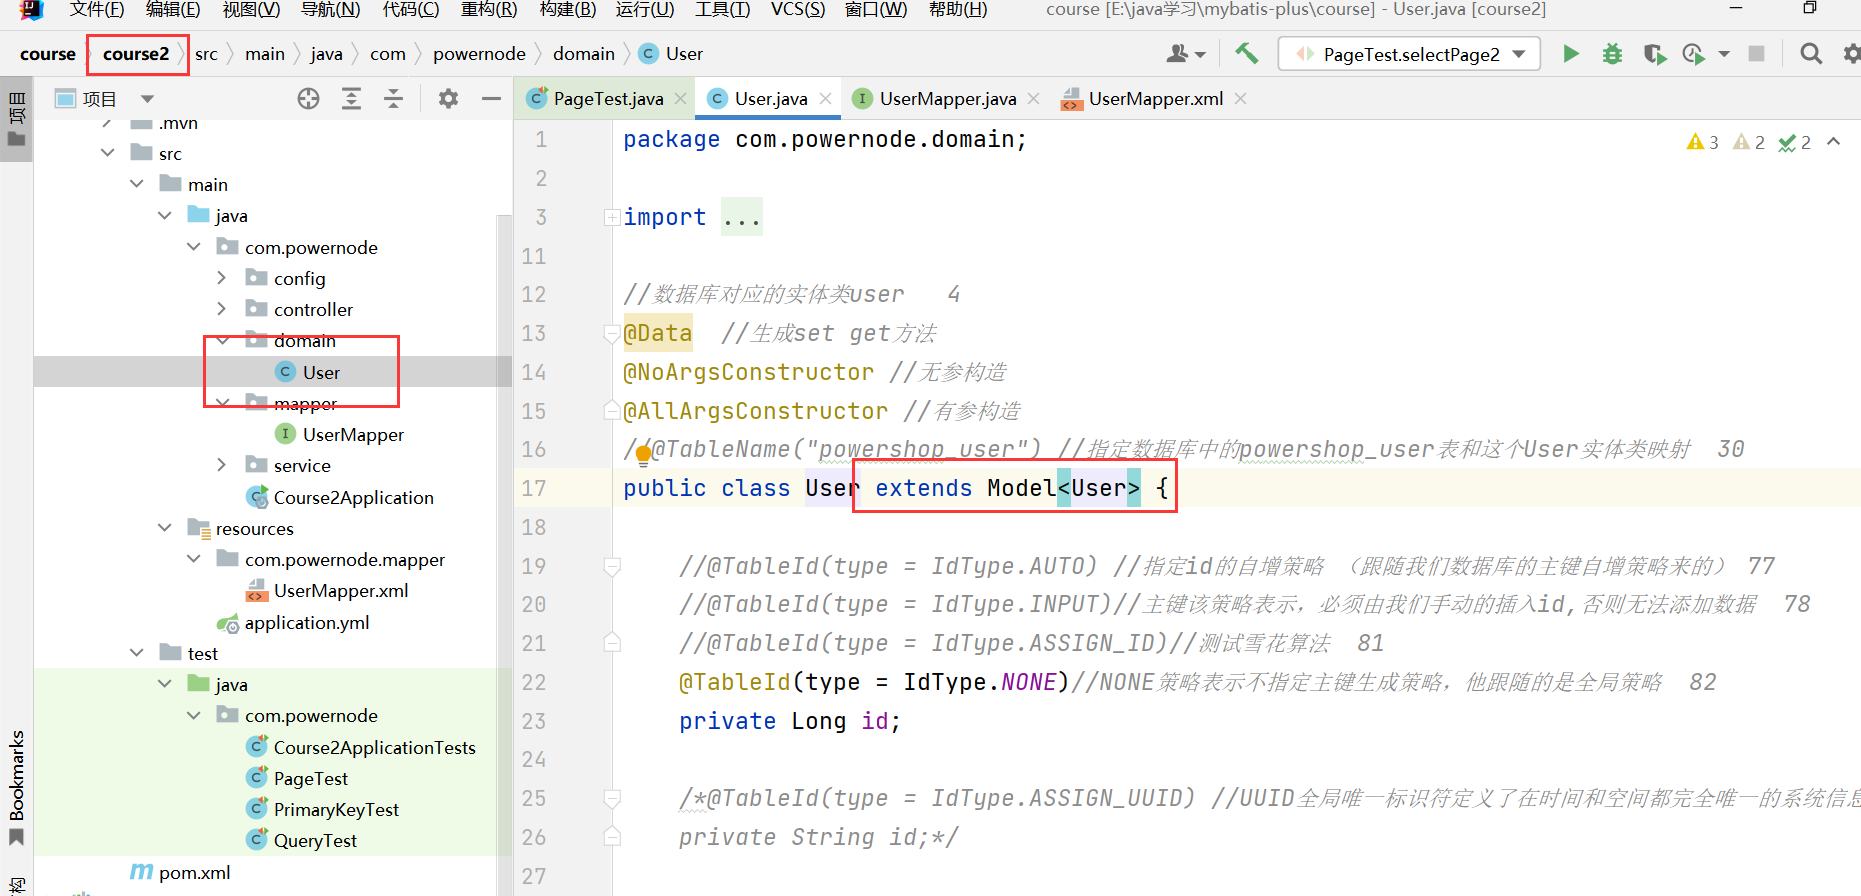1861x896 pixels.
Task: Open the profiler run icon
Action: 1693,54
